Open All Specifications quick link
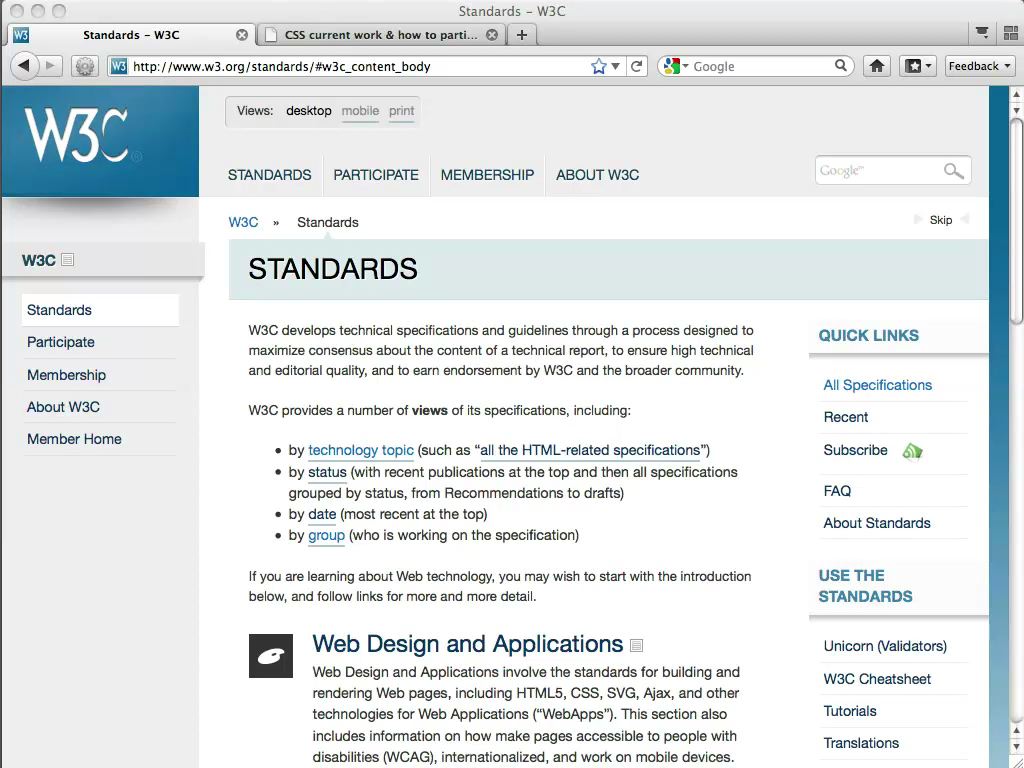The image size is (1024, 768). [x=878, y=385]
